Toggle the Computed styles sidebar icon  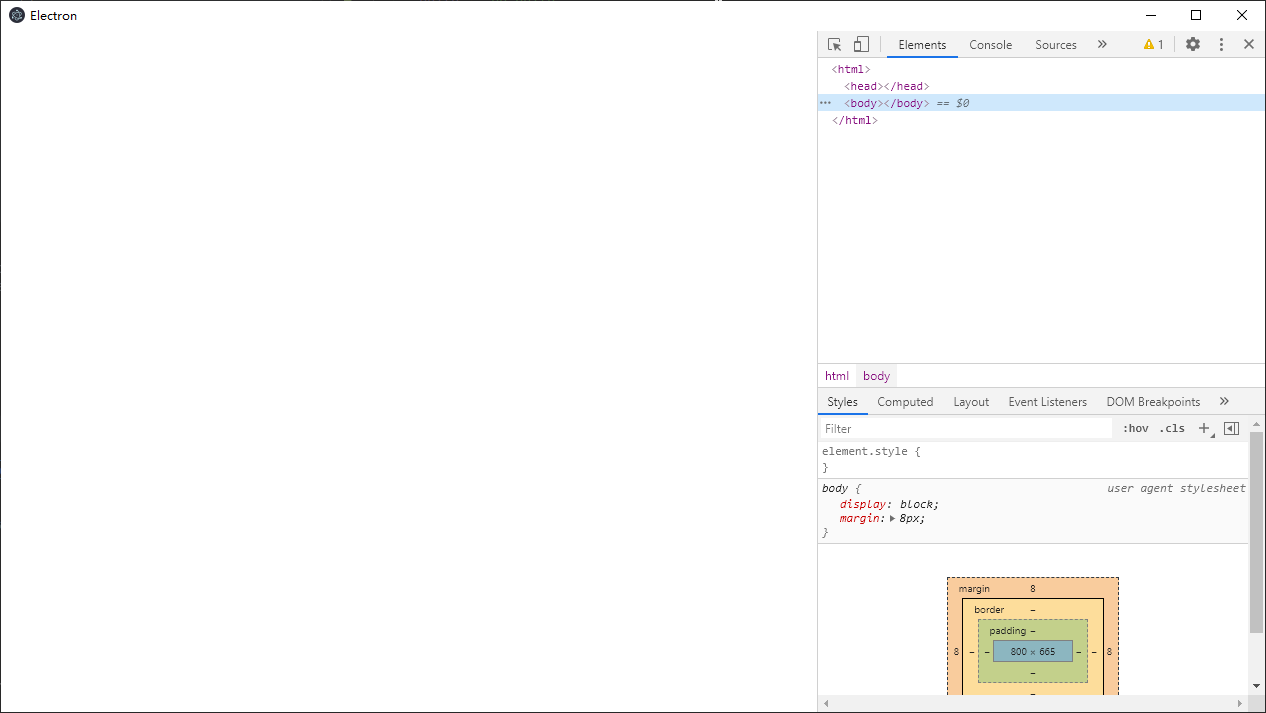pos(1231,428)
